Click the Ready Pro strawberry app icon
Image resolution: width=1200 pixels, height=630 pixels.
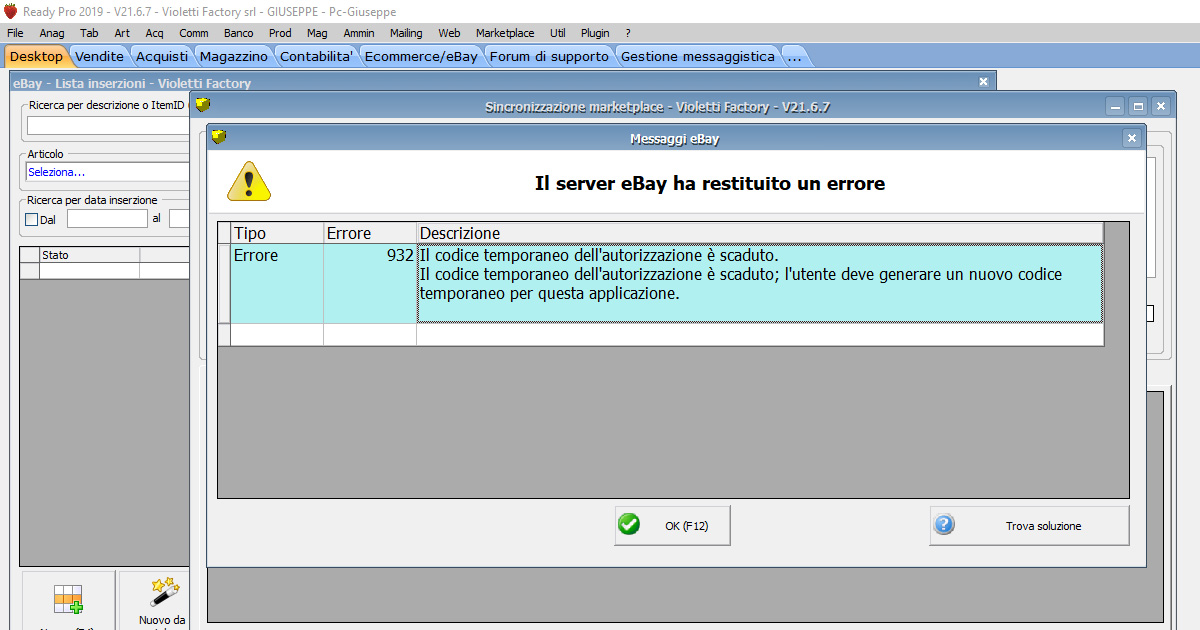pos(11,11)
